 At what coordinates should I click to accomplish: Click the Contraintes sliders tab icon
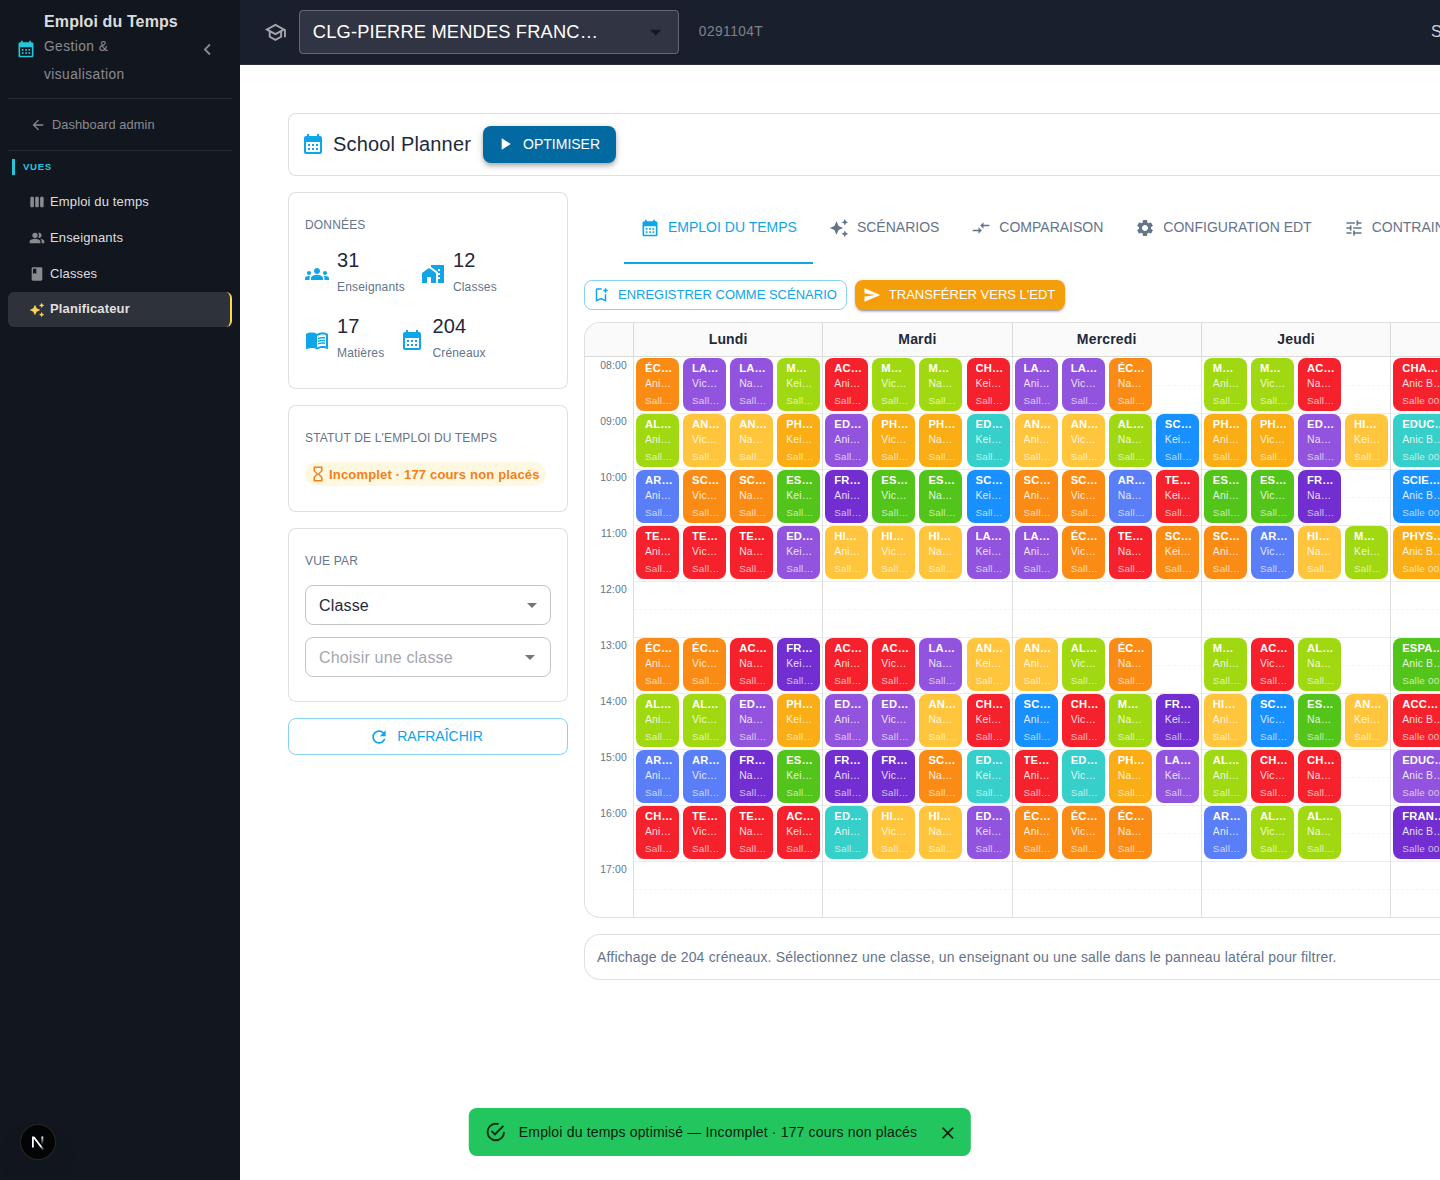1354,228
